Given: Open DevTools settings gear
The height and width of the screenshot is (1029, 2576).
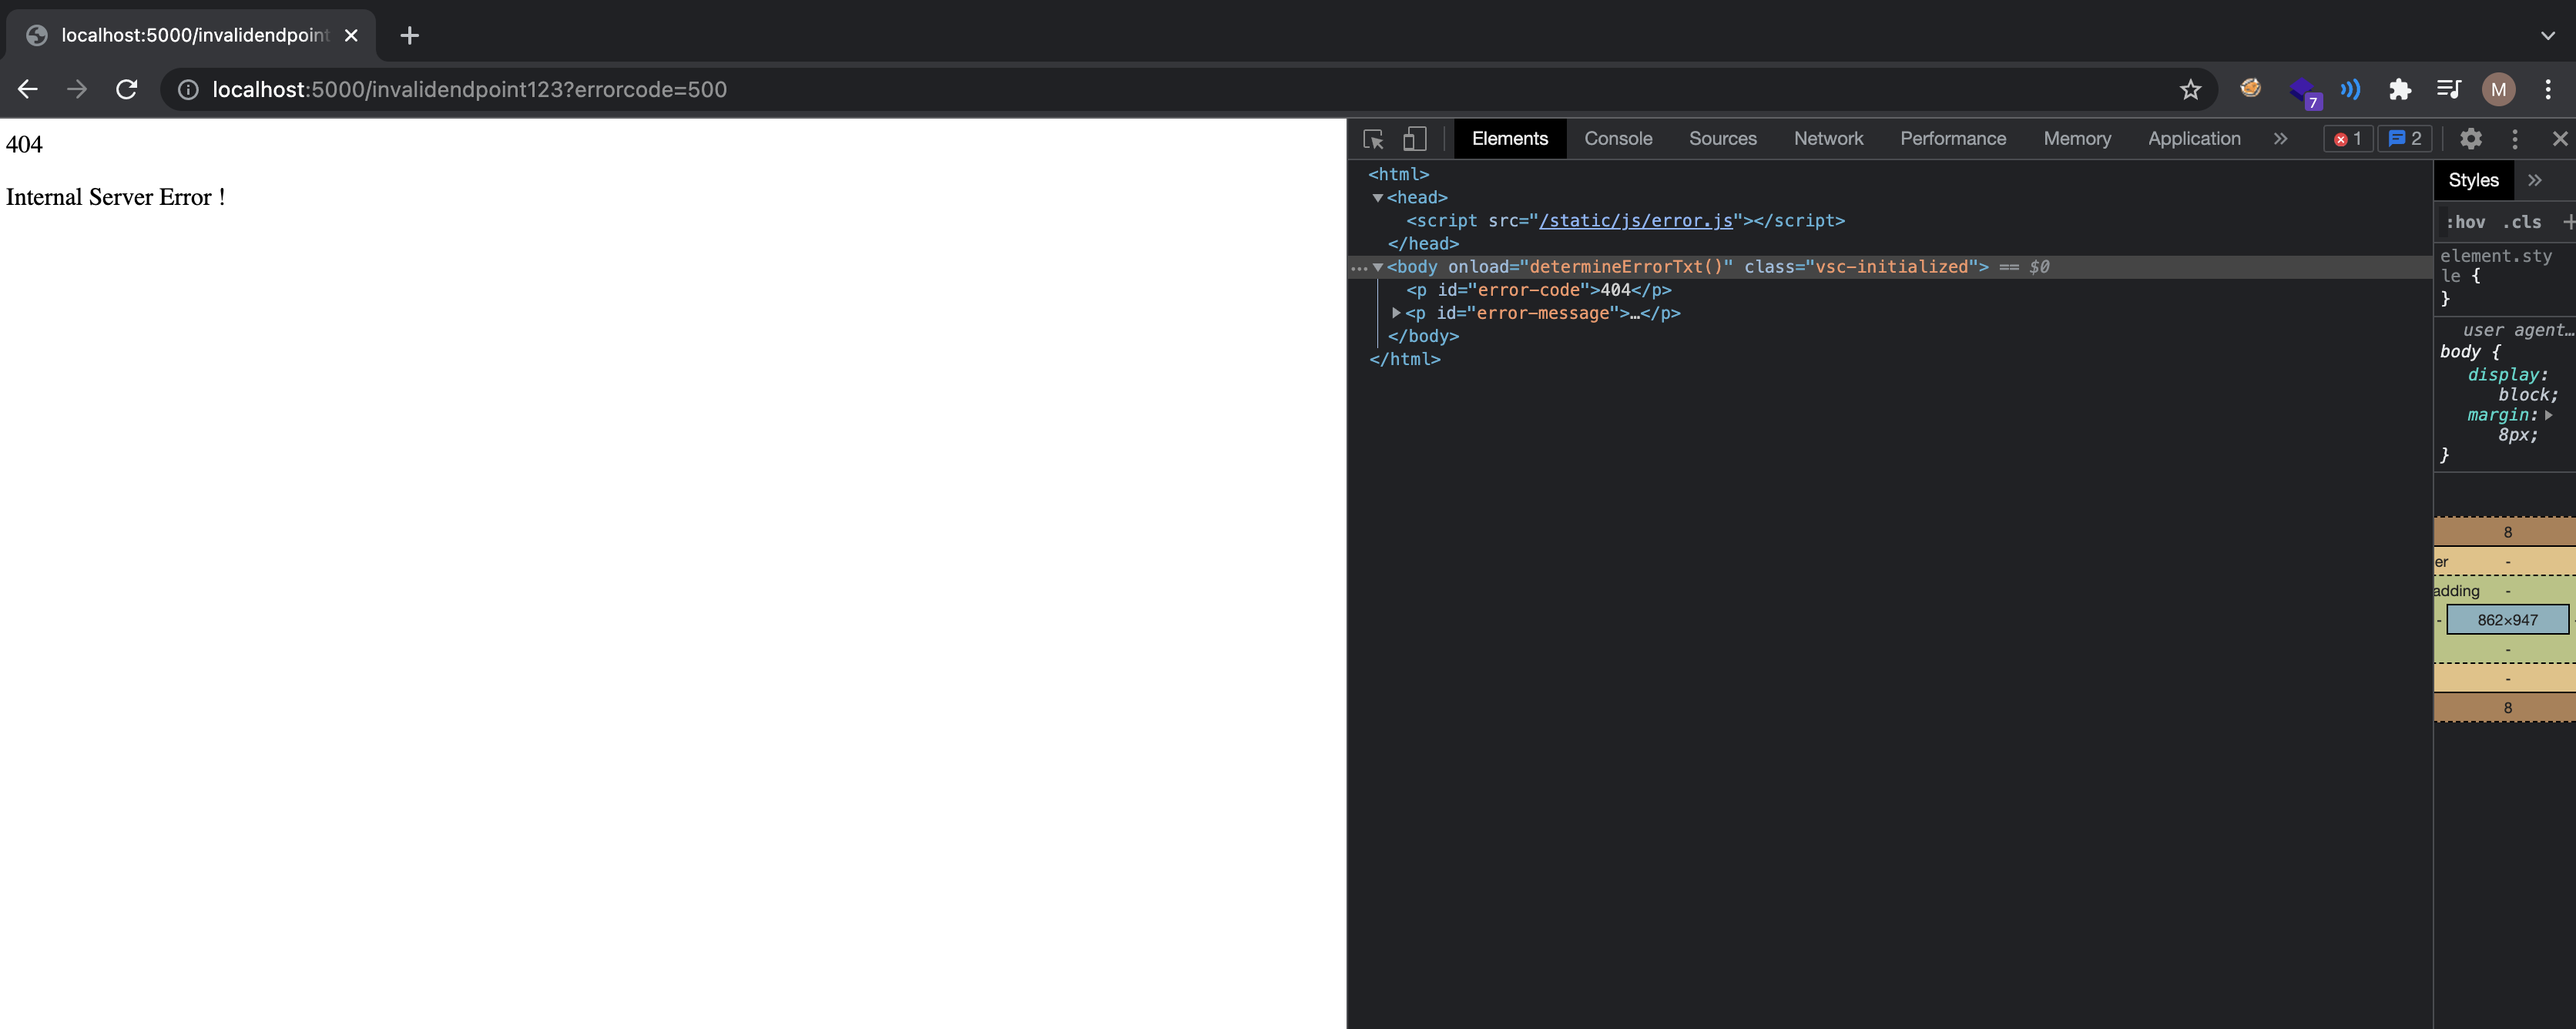Looking at the screenshot, I should 2470,139.
